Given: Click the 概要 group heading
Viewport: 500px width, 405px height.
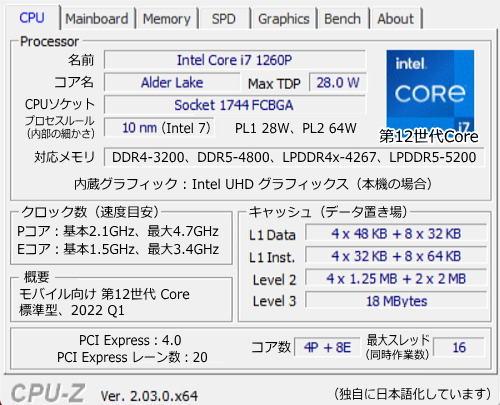Looking at the screenshot, I should 37,277.
